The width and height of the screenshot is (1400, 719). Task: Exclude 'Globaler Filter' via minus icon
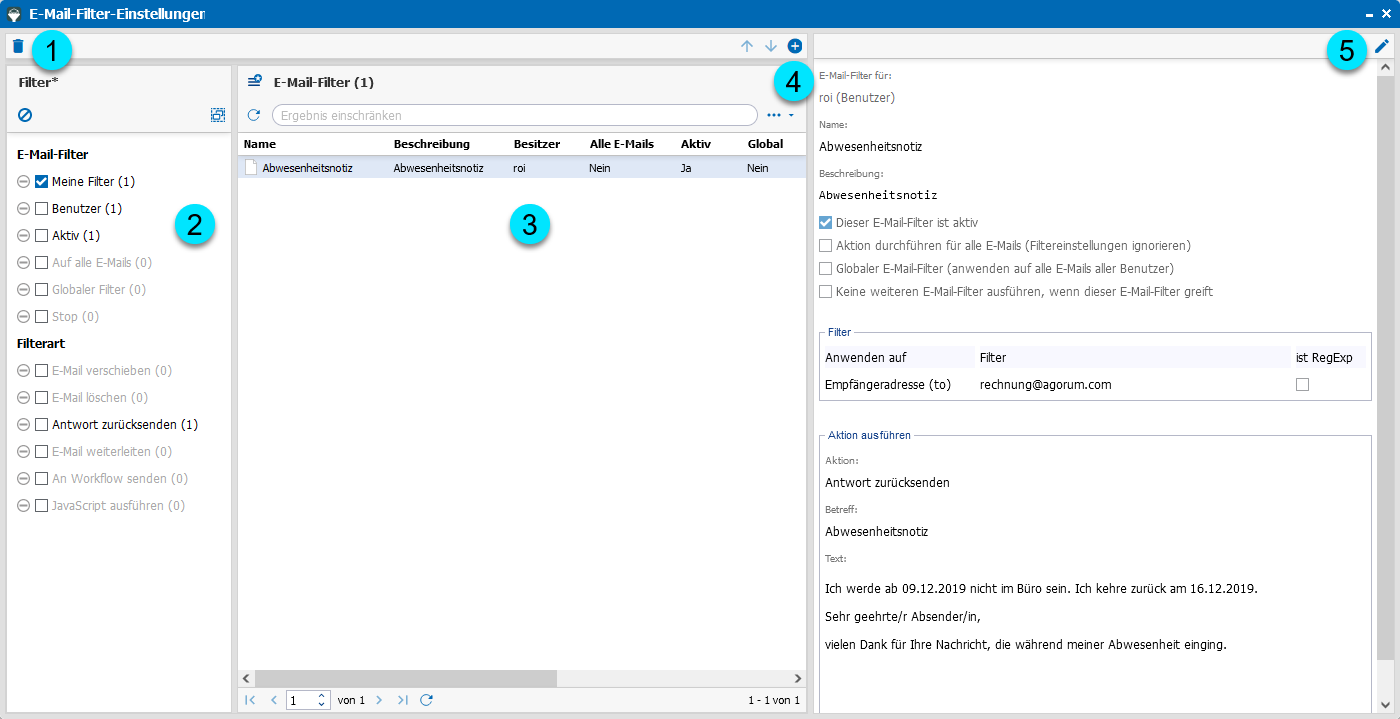24,290
